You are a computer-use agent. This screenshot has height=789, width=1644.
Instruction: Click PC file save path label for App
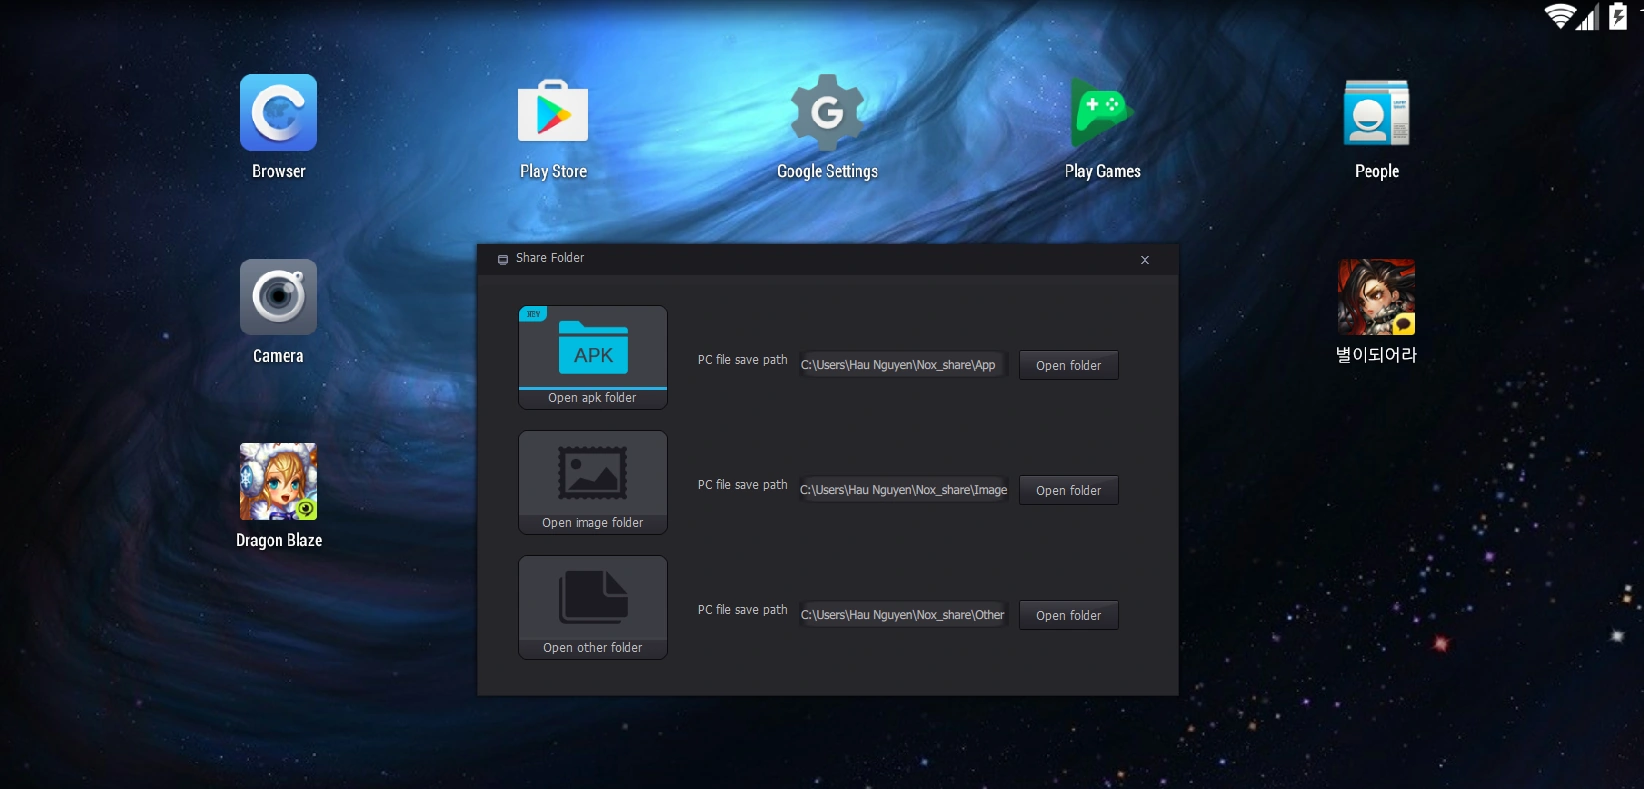[x=743, y=360]
